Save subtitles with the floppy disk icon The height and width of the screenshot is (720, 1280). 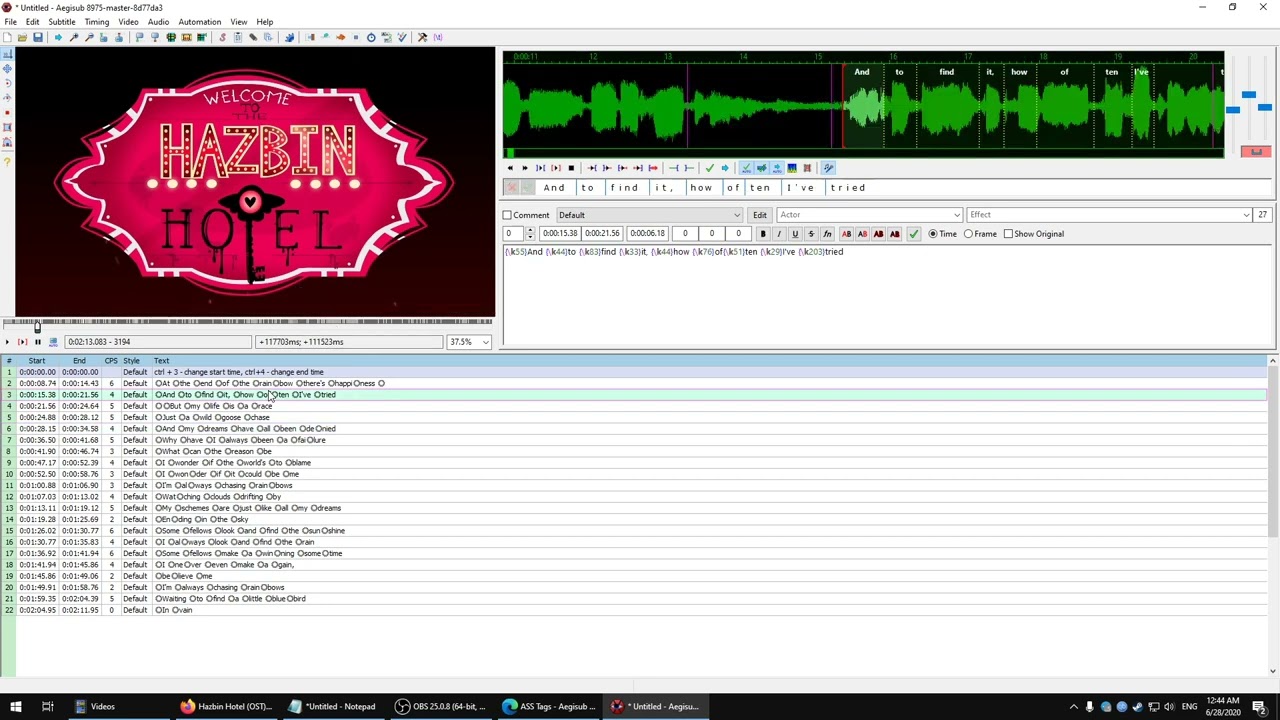(x=38, y=37)
